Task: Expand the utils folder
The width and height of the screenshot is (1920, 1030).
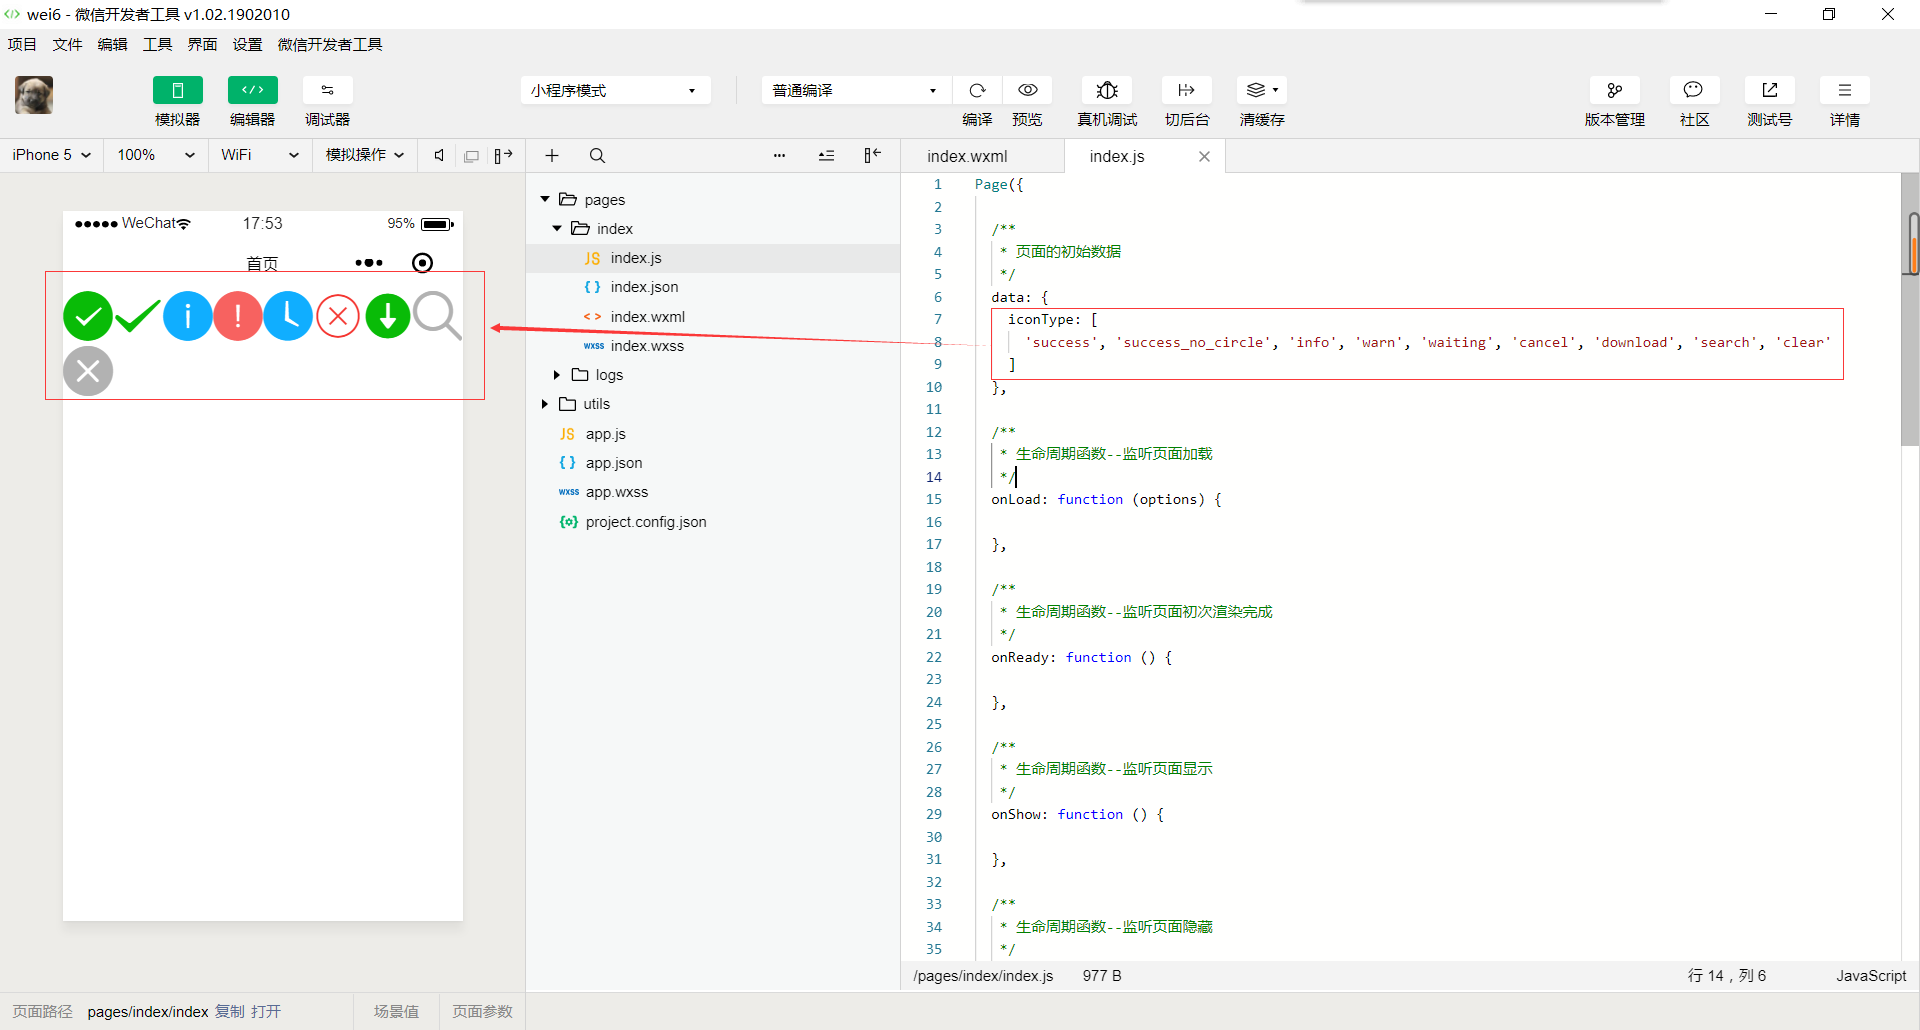Action: [x=545, y=404]
